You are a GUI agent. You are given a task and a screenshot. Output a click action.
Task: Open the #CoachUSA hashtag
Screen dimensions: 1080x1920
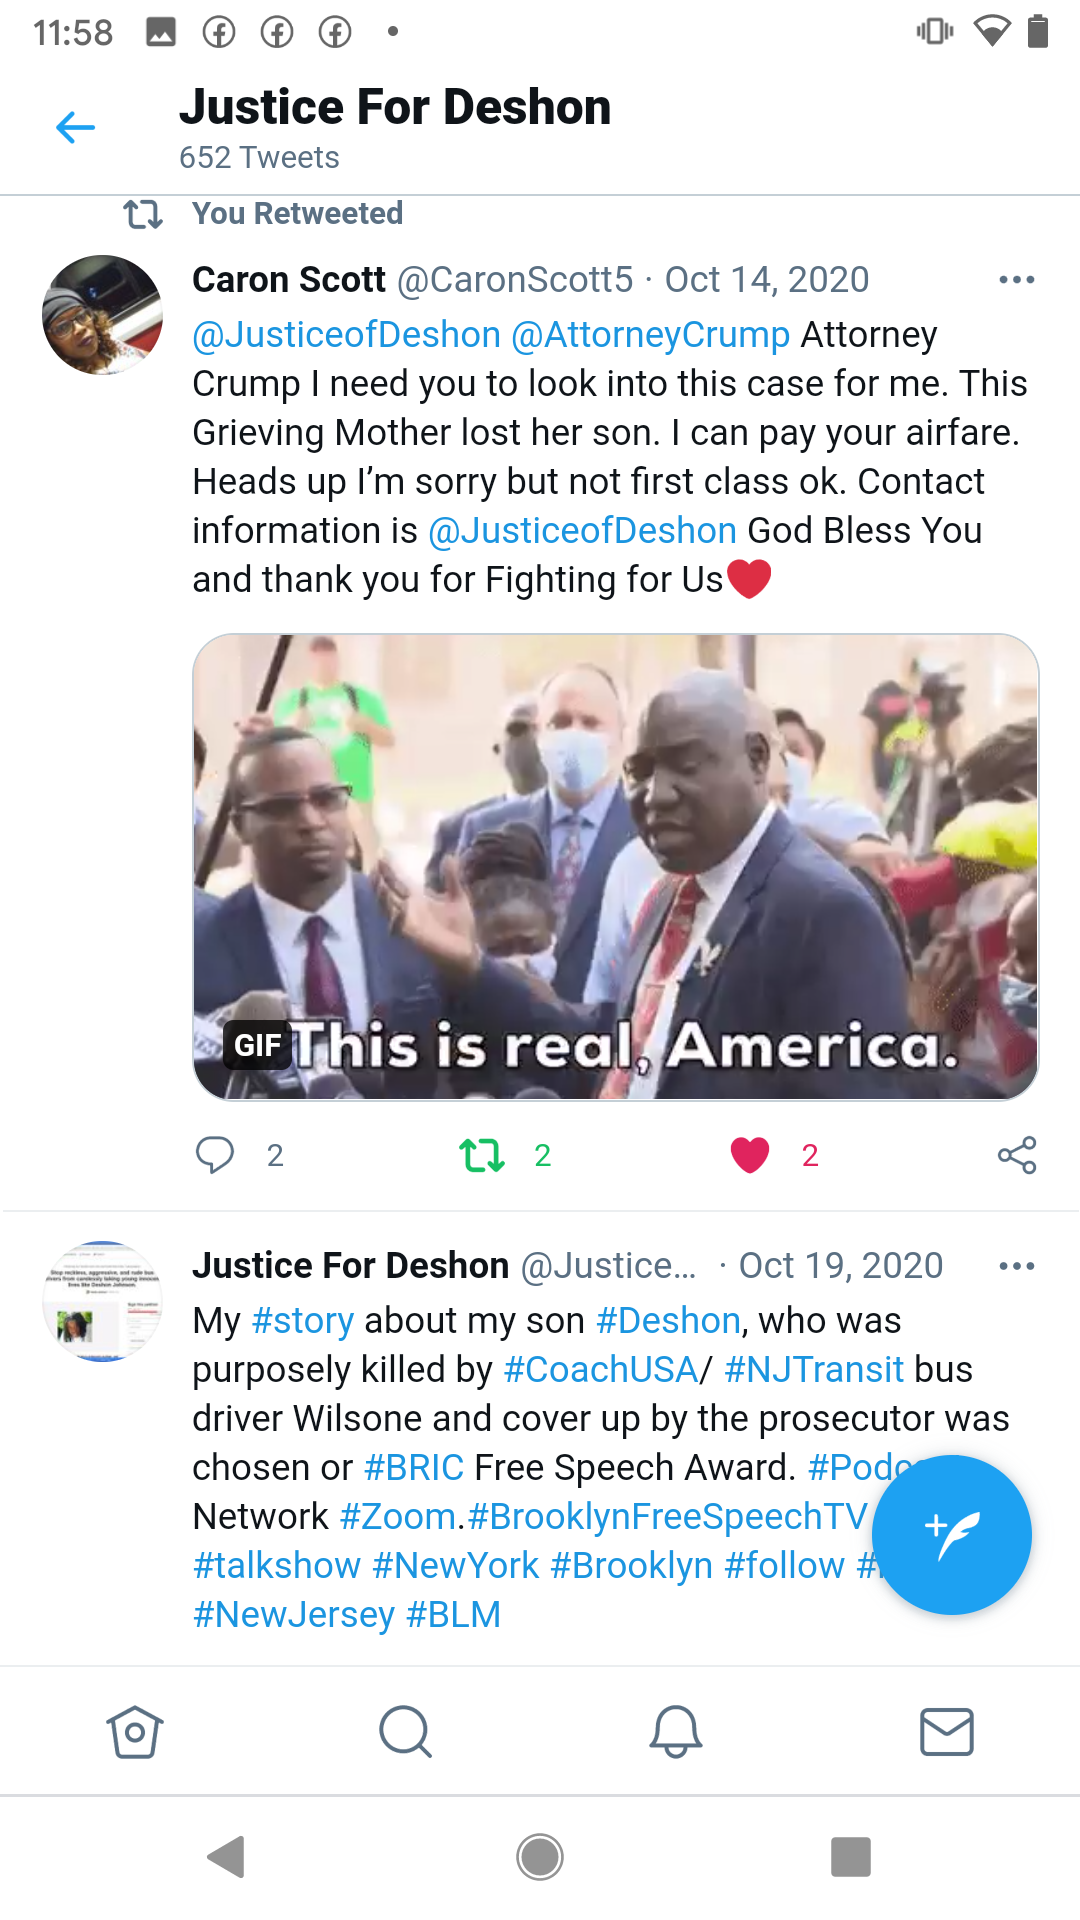(600, 1370)
